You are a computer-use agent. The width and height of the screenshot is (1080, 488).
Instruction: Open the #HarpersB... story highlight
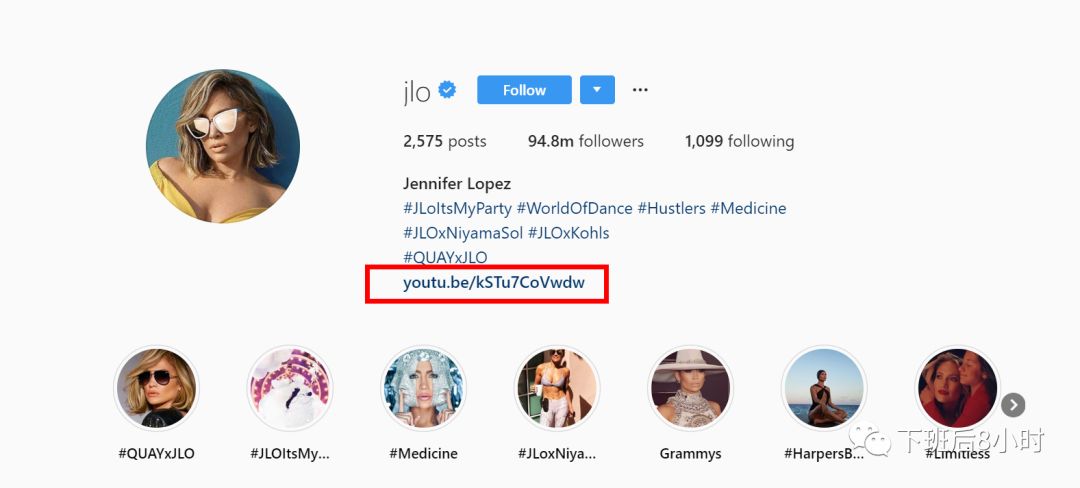click(823, 389)
